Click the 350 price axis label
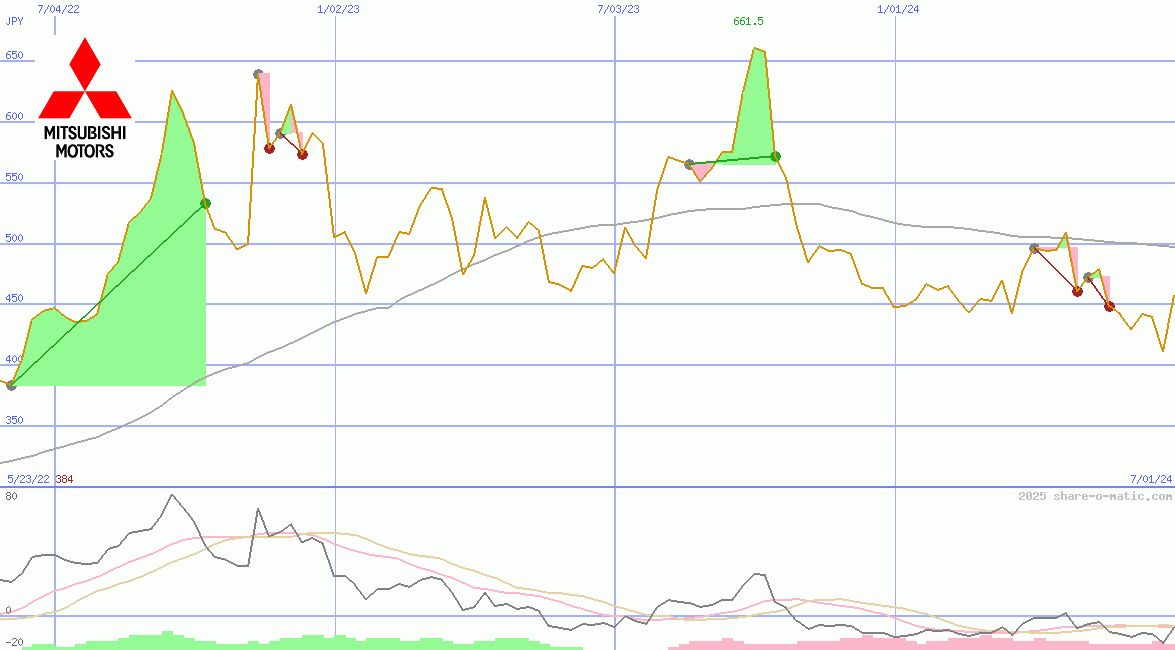The image size is (1175, 650). pos(14,420)
